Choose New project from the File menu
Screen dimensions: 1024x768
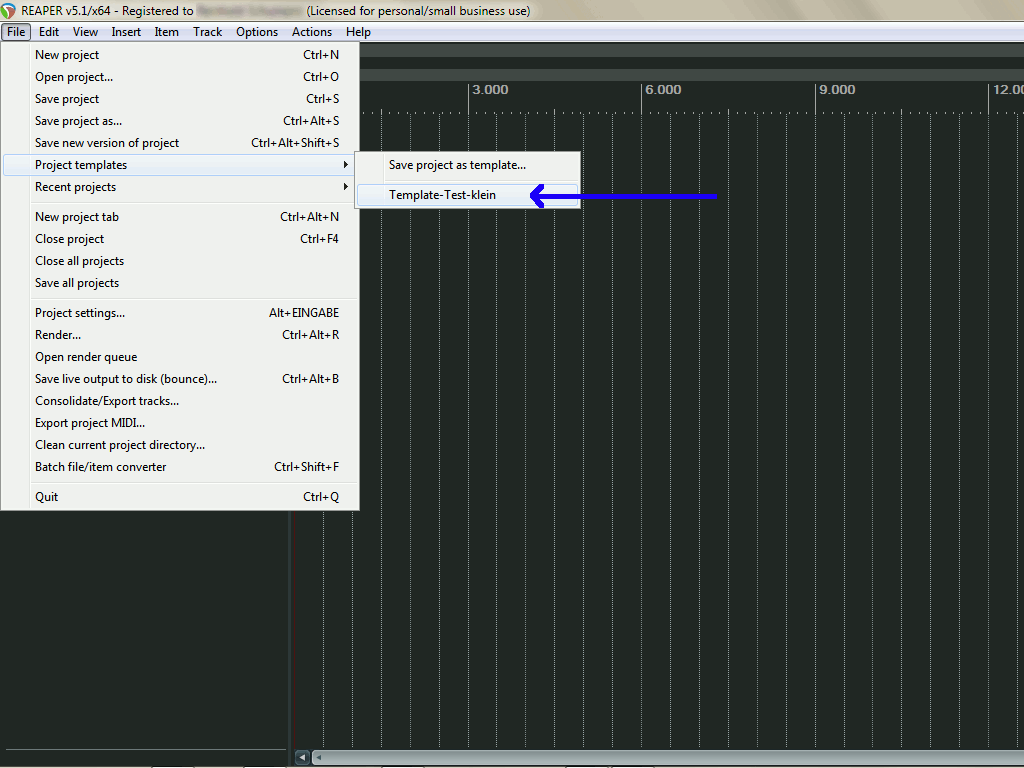coord(180,55)
